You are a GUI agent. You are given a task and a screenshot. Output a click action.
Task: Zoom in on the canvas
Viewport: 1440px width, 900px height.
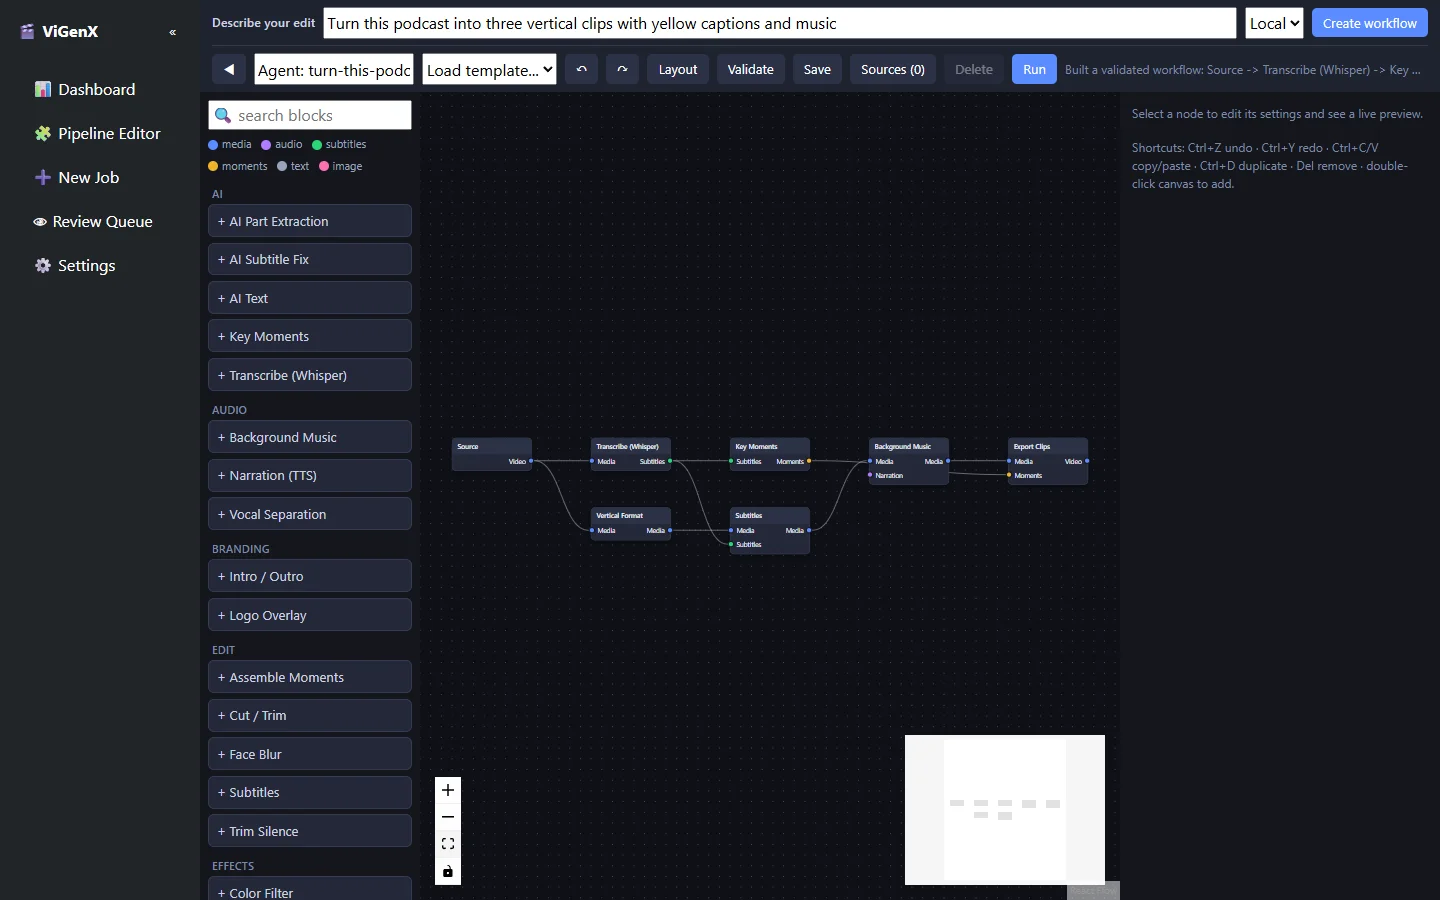pos(448,790)
